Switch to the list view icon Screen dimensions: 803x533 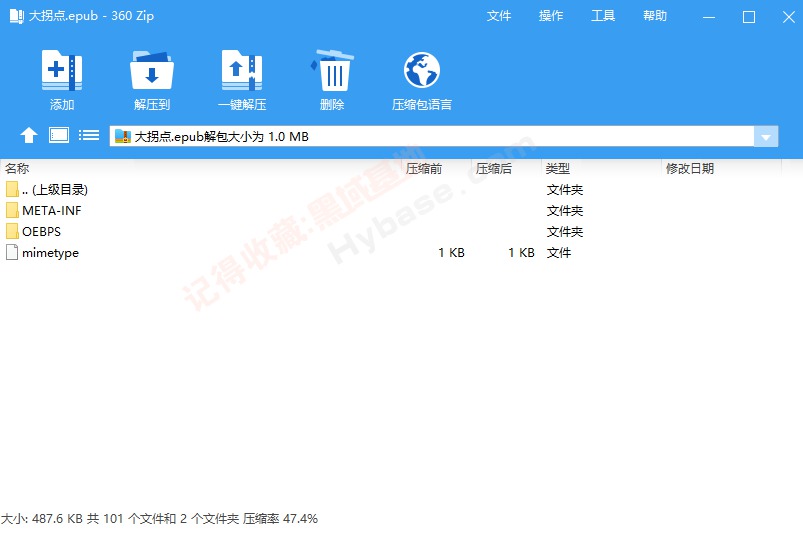pos(89,135)
